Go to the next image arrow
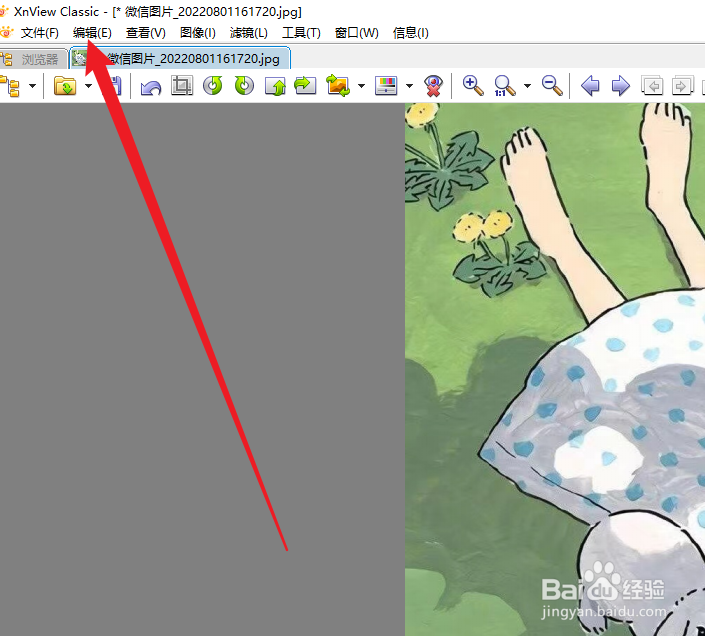This screenshot has height=636, width=705. (x=620, y=85)
